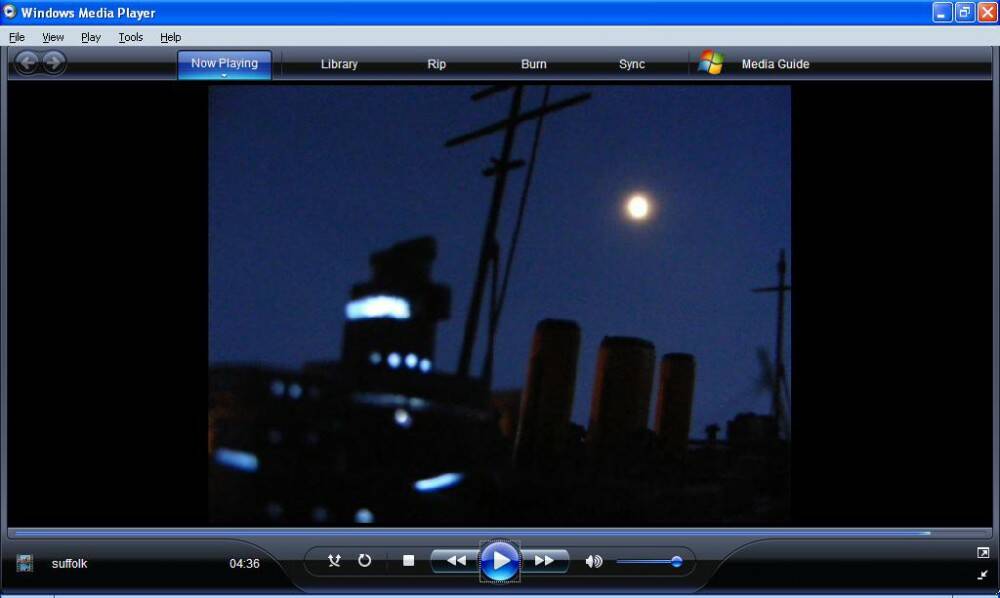The image size is (1000, 598).
Task: Go to the Burn tab
Action: click(534, 64)
